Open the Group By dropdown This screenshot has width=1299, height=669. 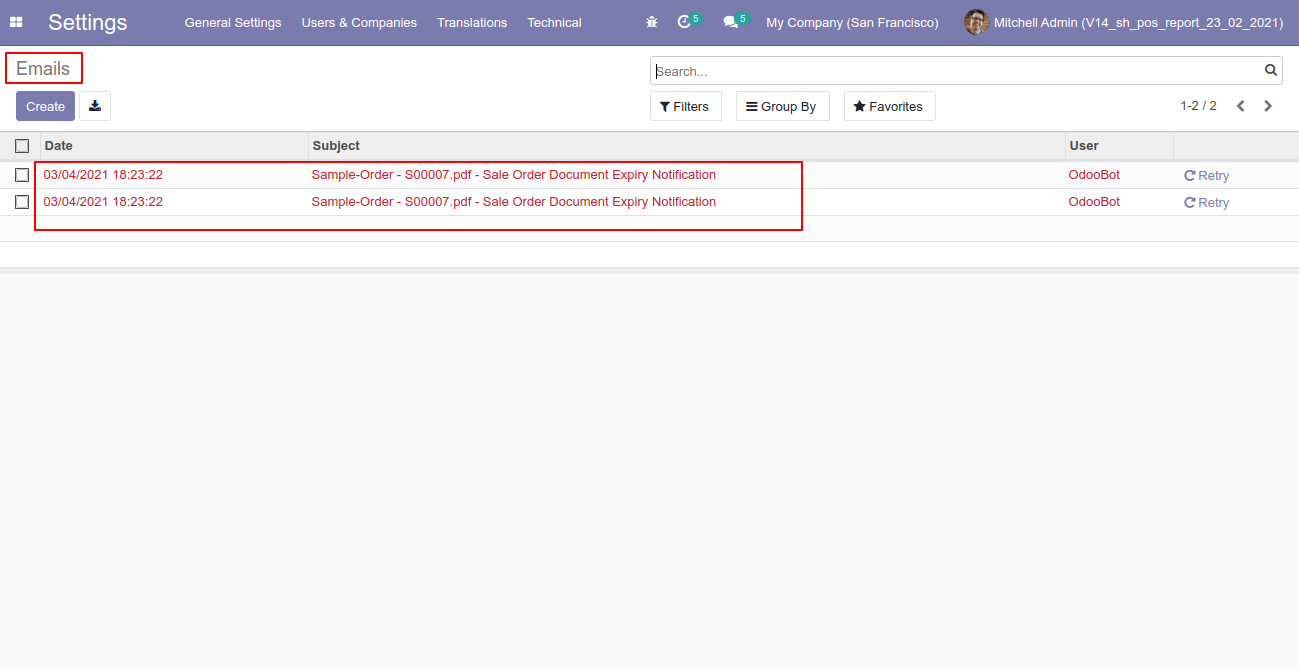click(x=782, y=106)
